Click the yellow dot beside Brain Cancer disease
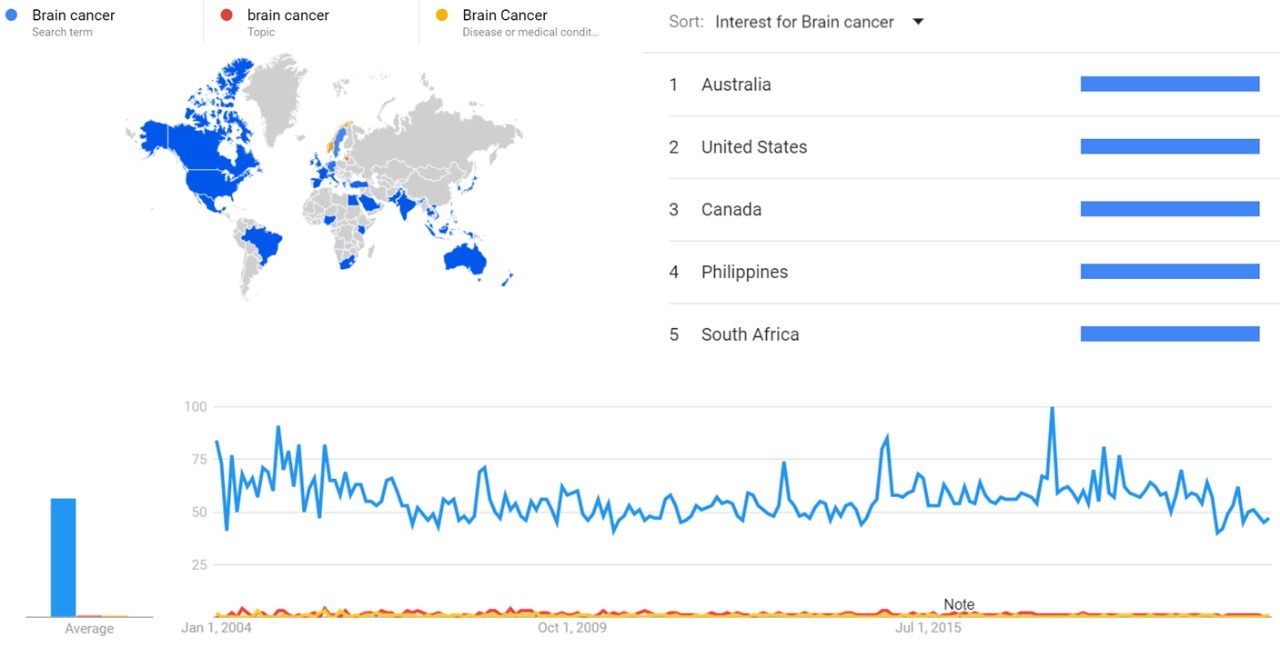 click(442, 15)
